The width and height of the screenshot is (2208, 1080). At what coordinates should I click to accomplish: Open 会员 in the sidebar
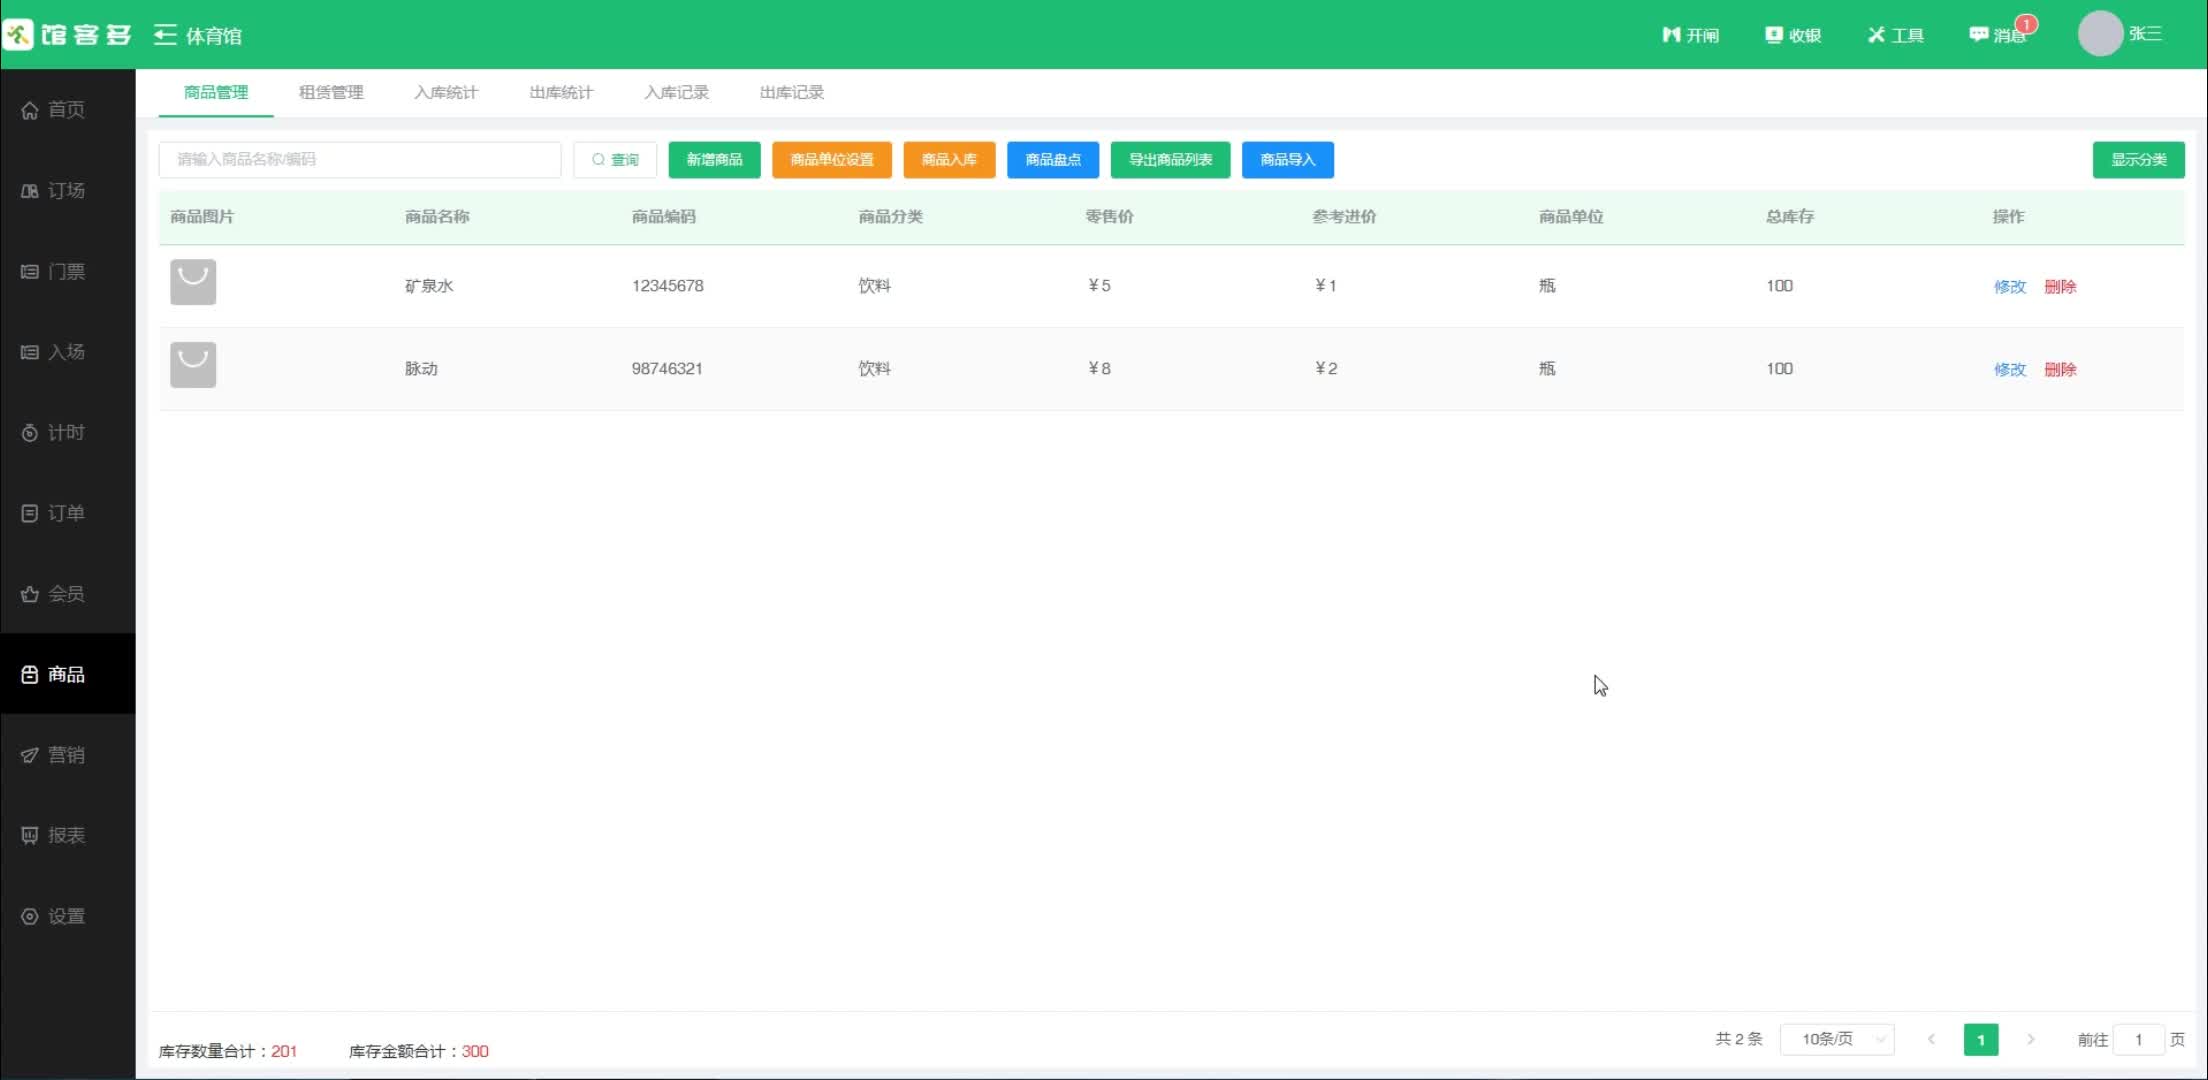coord(68,594)
